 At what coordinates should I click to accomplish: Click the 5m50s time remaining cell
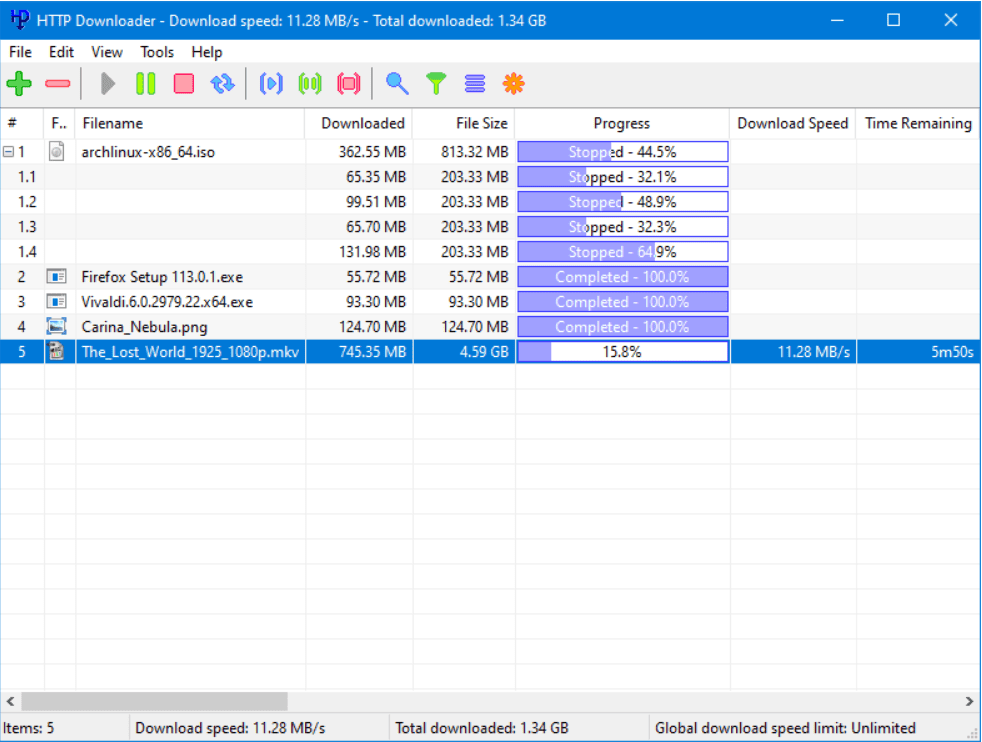coord(918,352)
